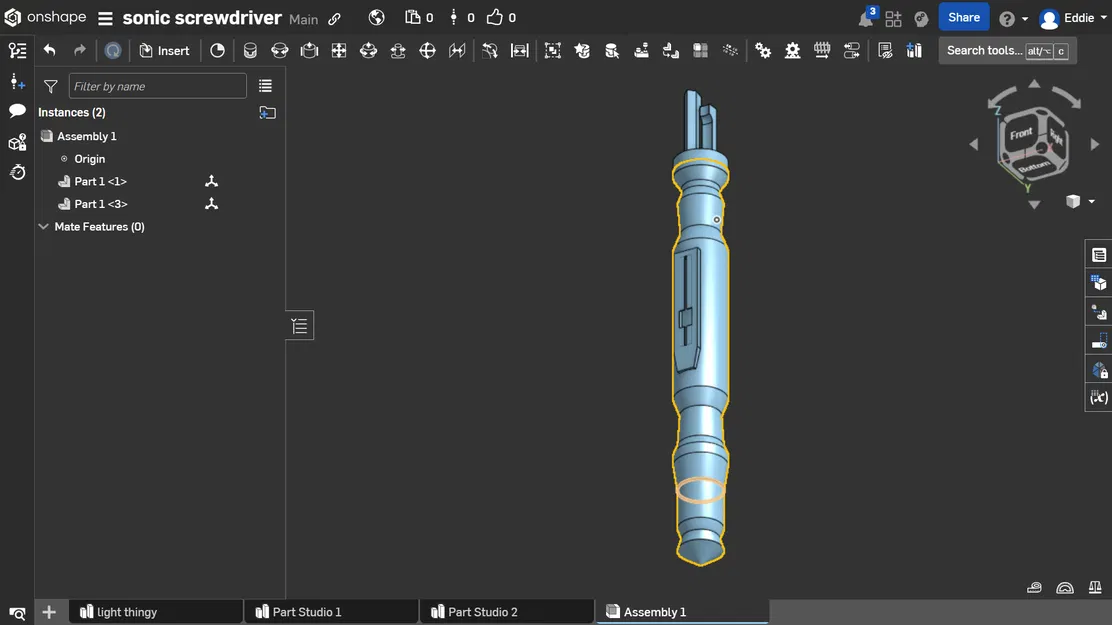Open the App Store grid icon
The width and height of the screenshot is (1112, 625).
click(x=894, y=18)
